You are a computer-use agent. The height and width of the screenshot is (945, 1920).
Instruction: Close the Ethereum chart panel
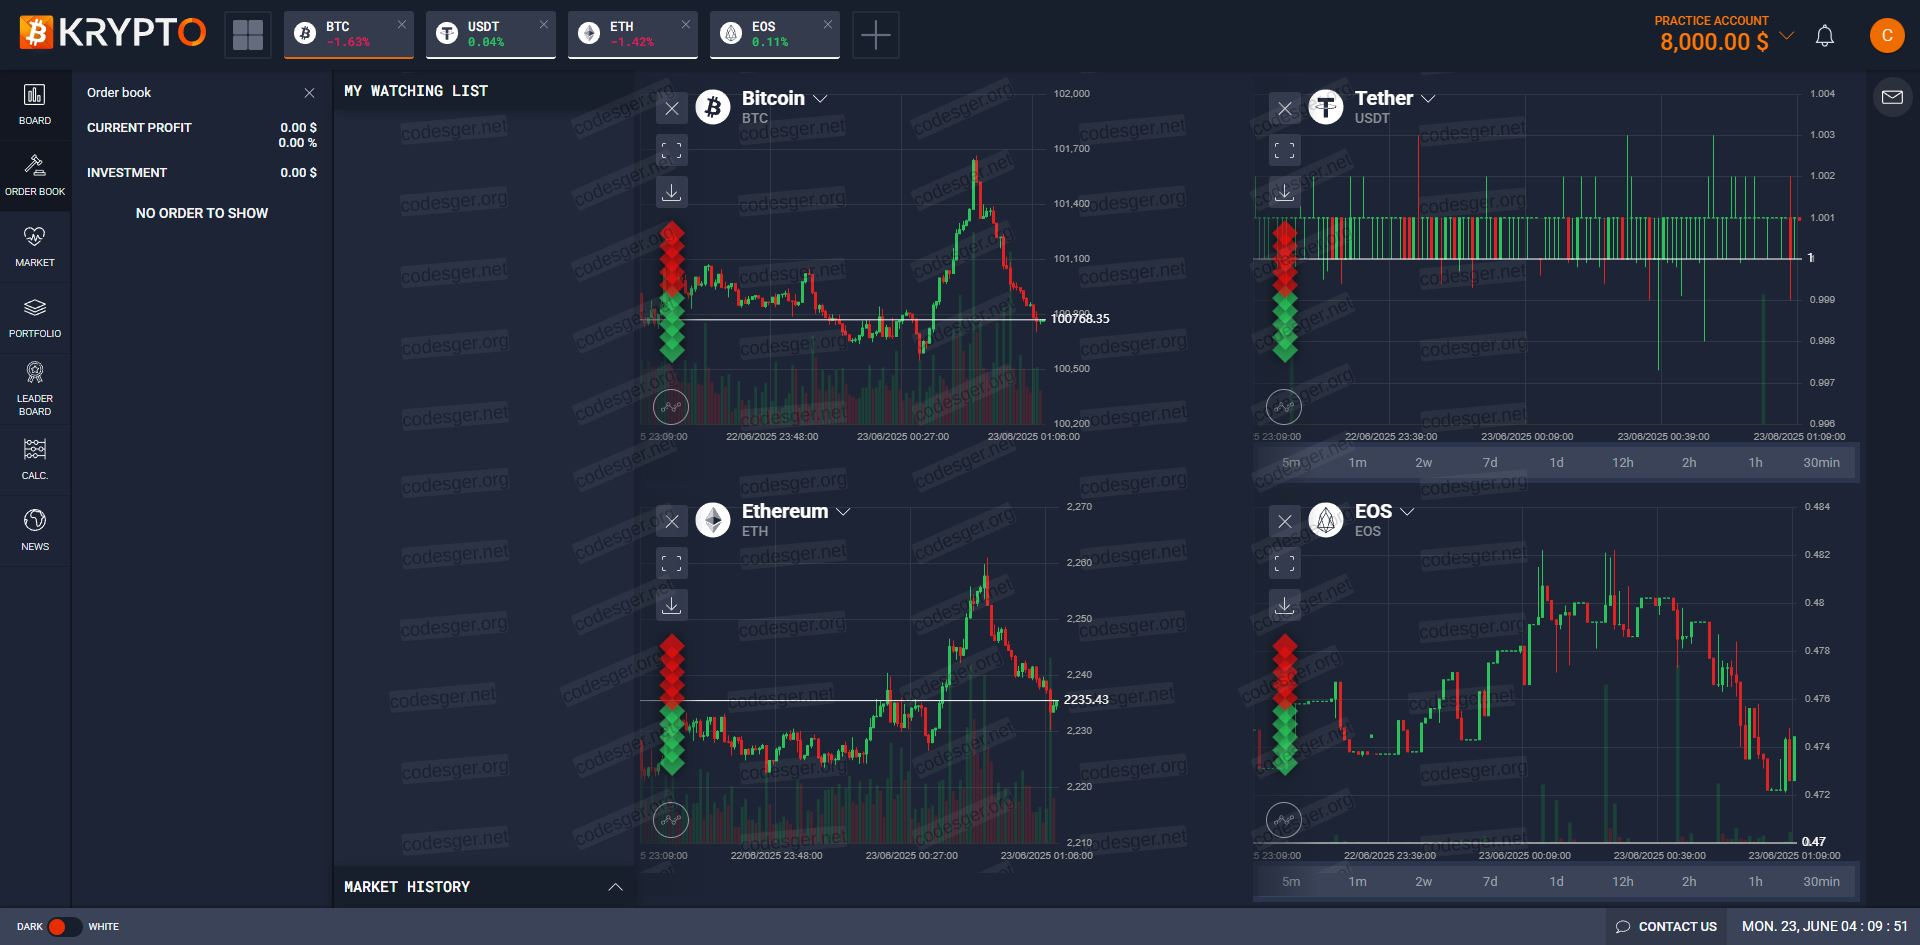pos(672,522)
